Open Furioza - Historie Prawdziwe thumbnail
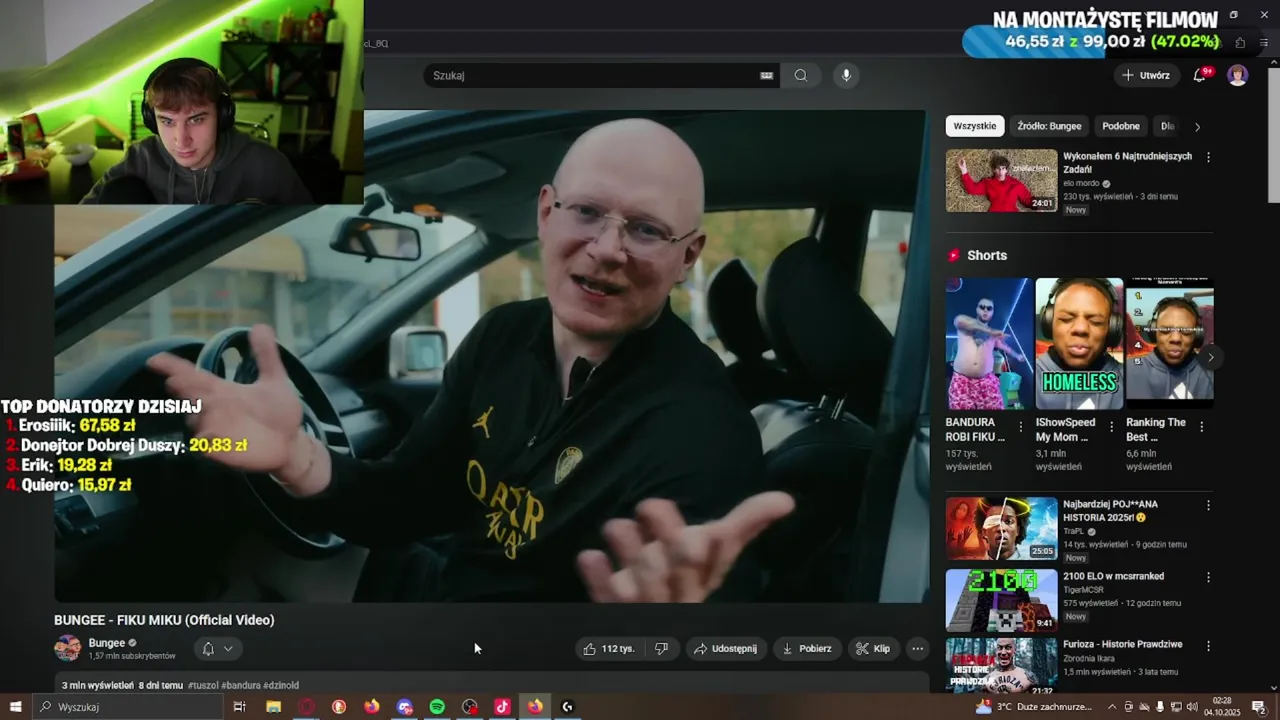The height and width of the screenshot is (720, 1280). point(1001,665)
